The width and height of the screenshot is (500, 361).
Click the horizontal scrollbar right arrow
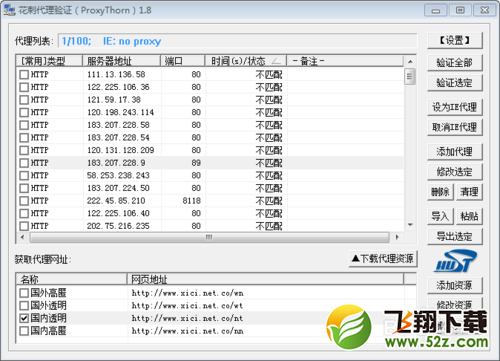397,237
